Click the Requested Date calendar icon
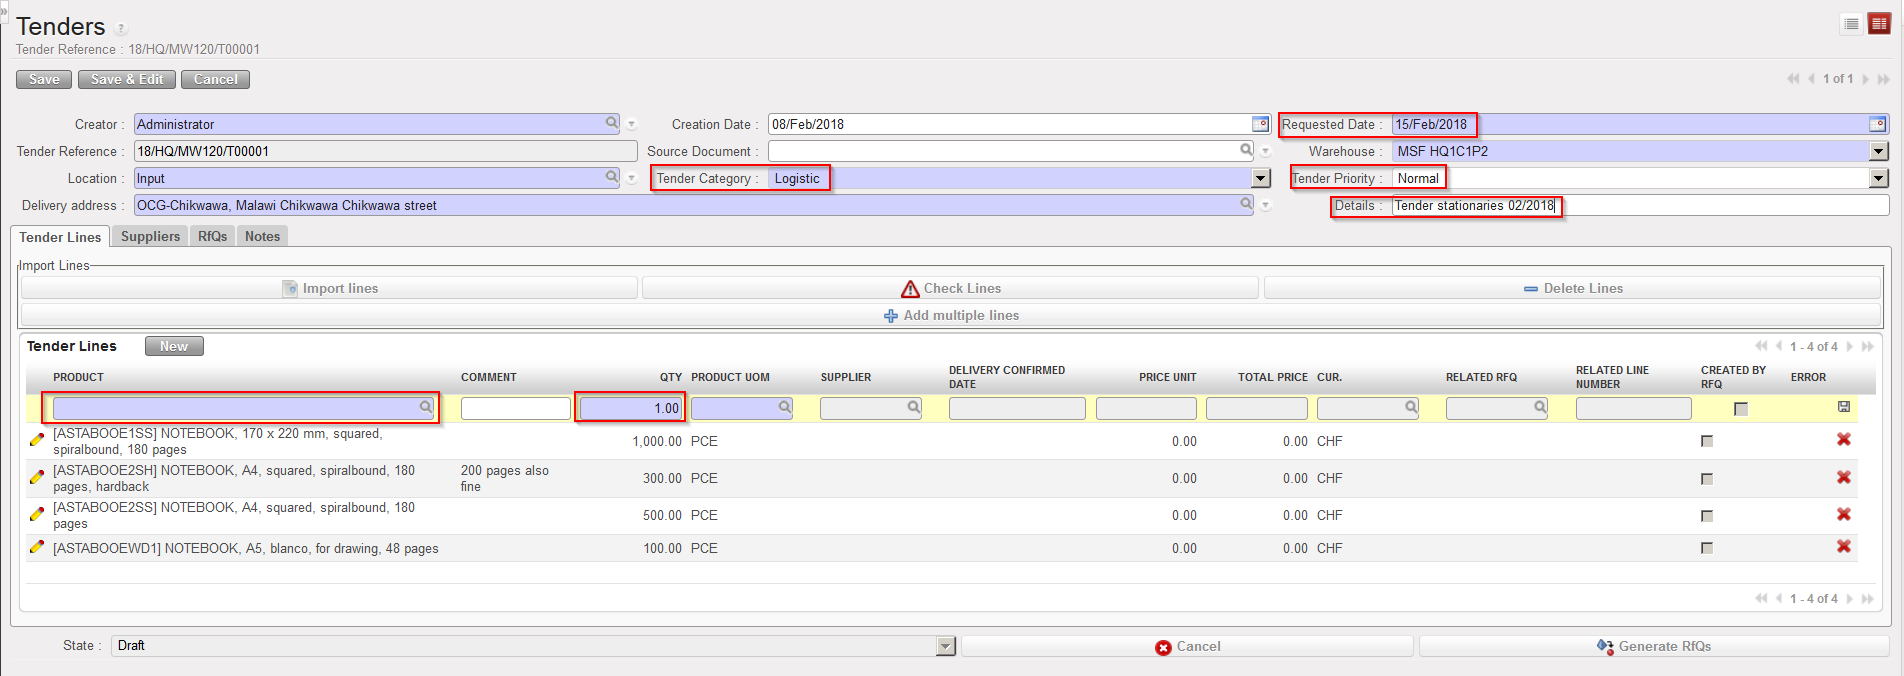 point(1878,124)
